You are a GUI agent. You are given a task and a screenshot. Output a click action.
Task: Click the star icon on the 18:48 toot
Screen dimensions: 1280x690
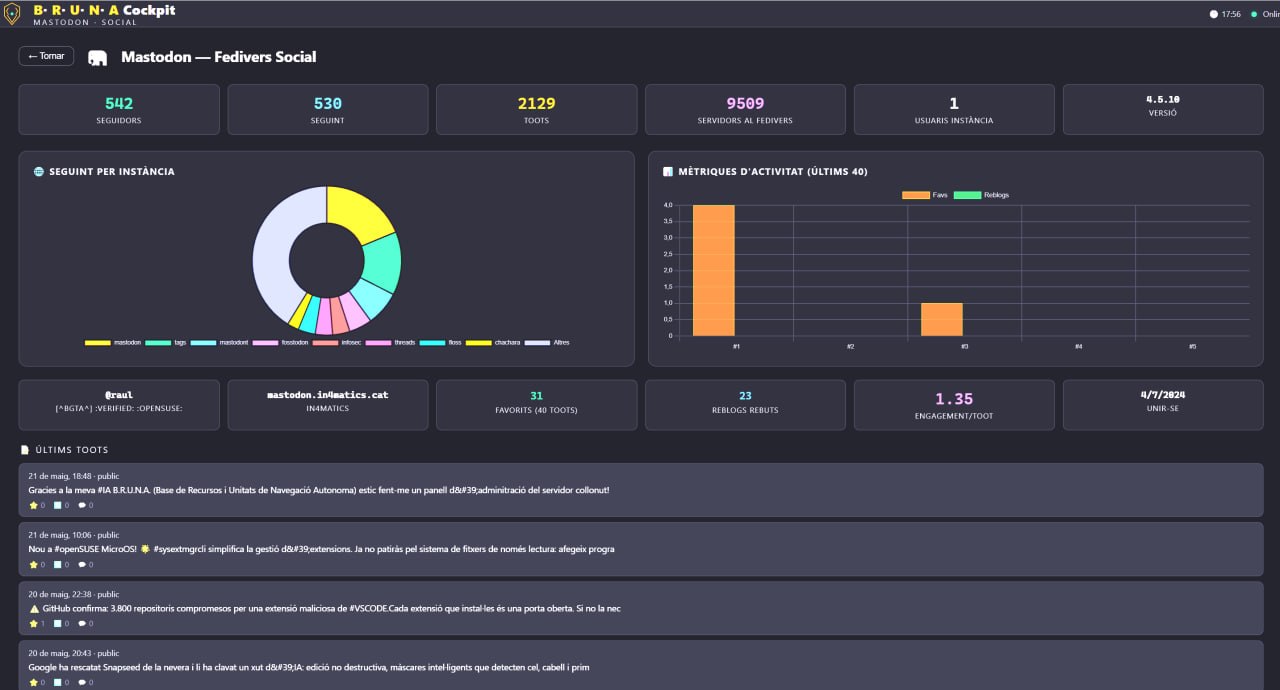(33, 505)
